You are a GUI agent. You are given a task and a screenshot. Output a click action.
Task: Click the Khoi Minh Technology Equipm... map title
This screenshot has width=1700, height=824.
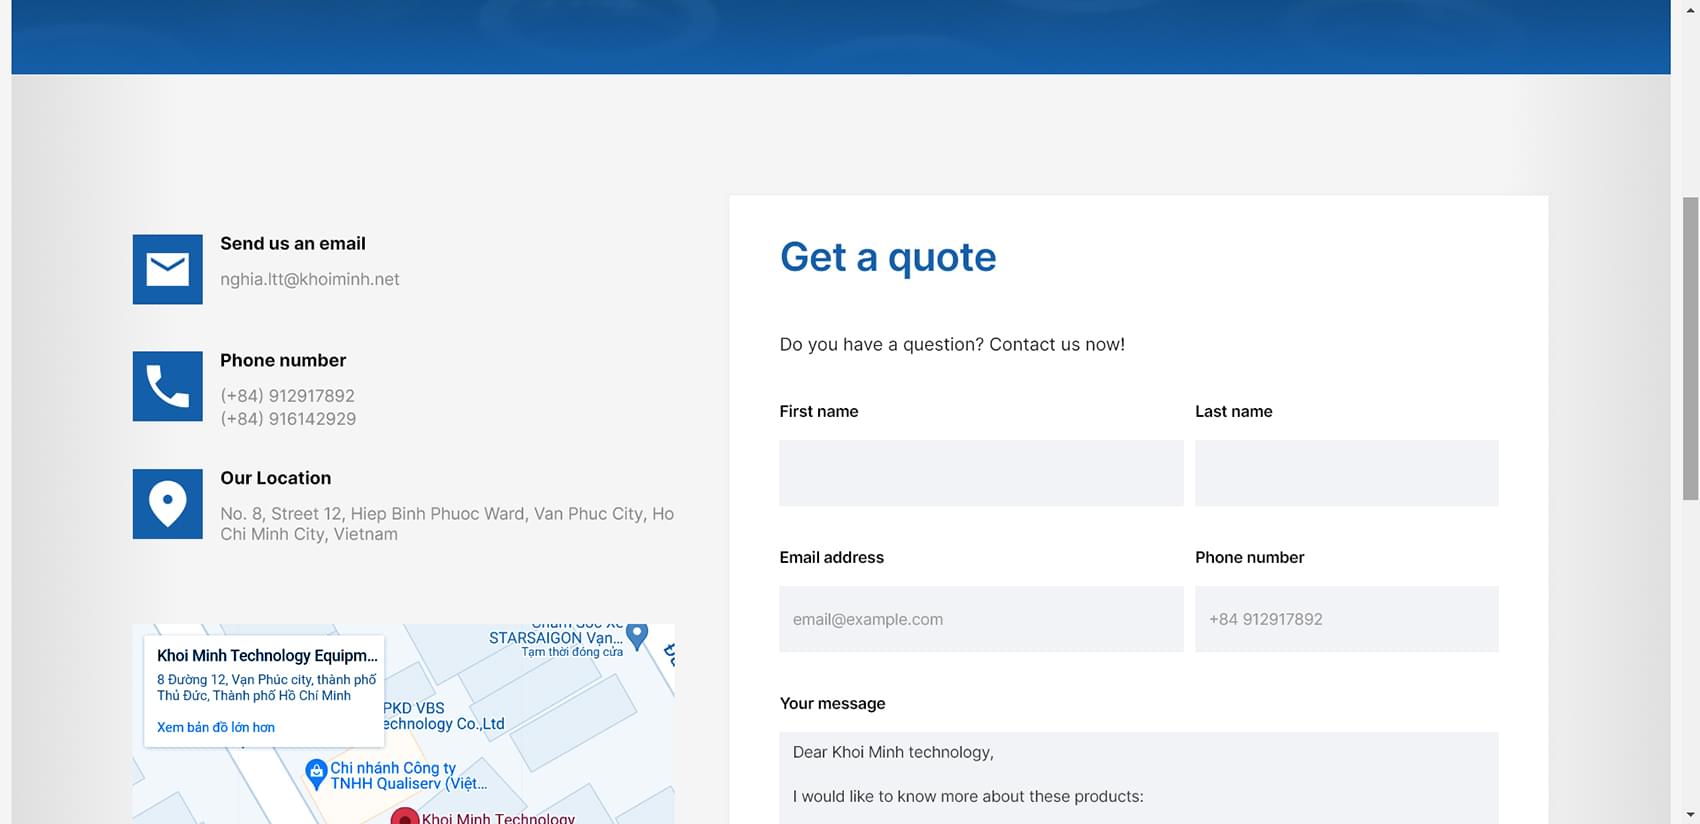click(x=267, y=656)
